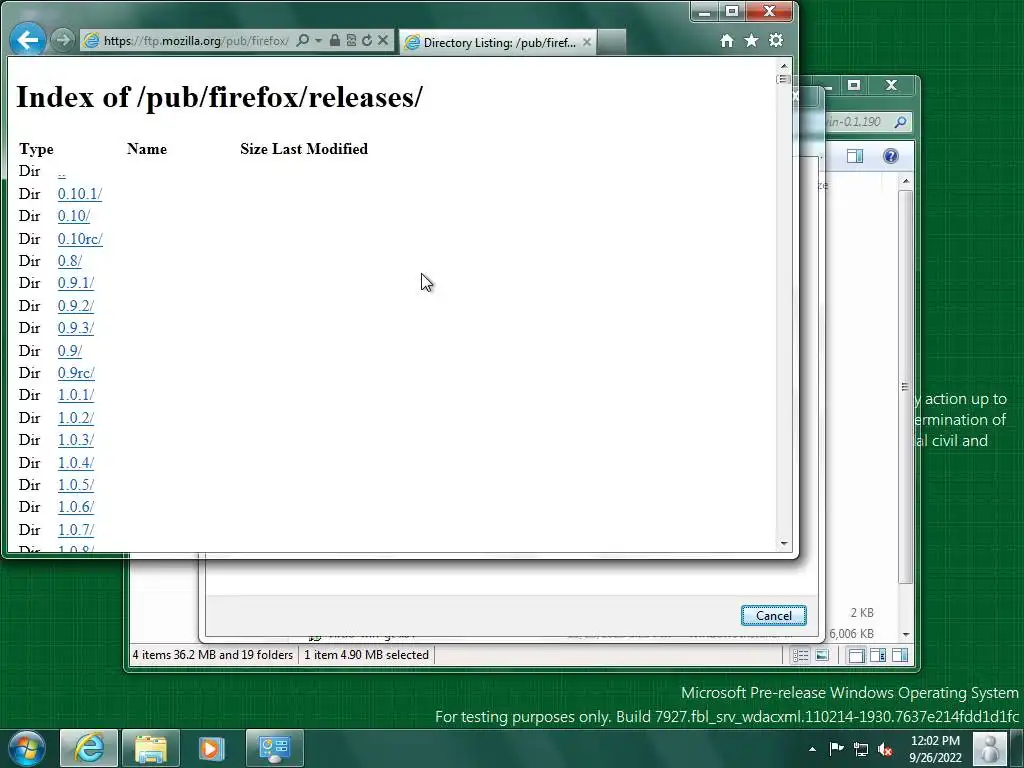Open the 1.0.1/ directory link
This screenshot has height=768, width=1024.
pos(76,395)
